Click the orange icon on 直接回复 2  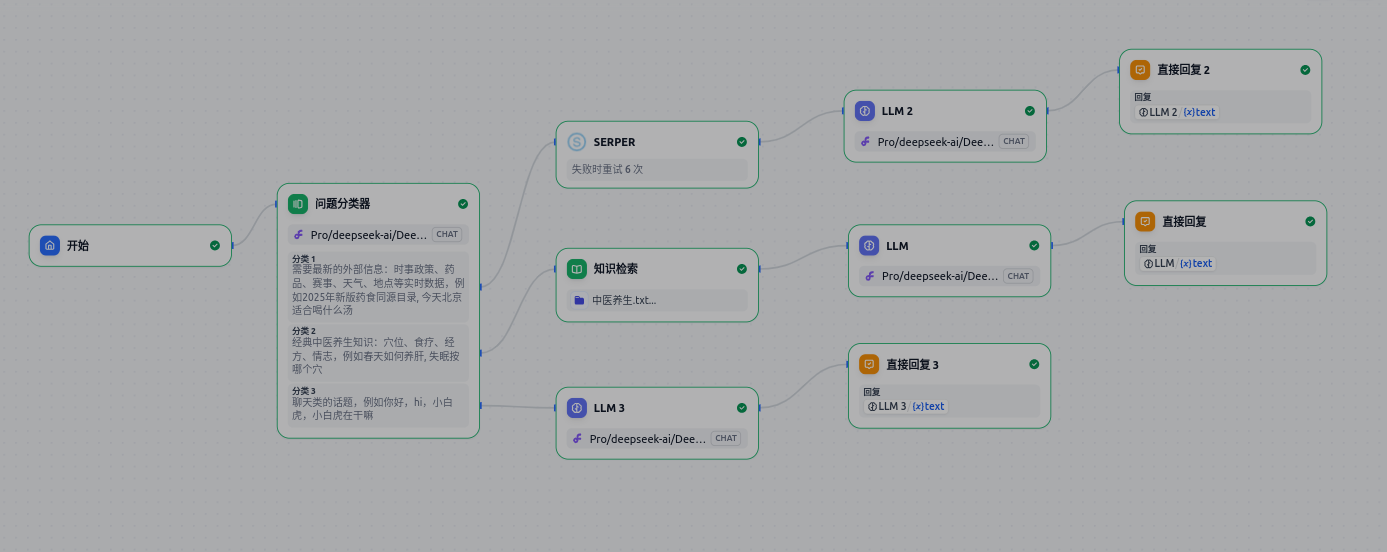[x=1140, y=70]
